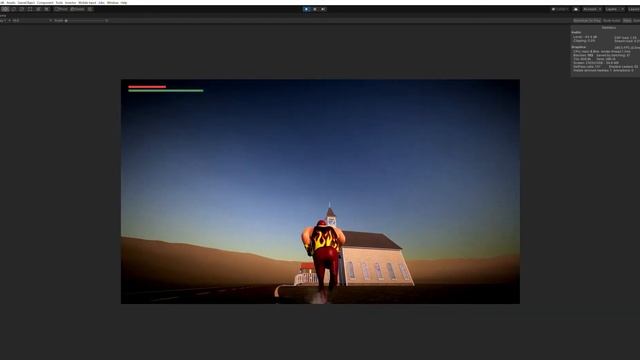This screenshot has width=640, height=360.
Task: Open the cloud Services icon
Action: pyautogui.click(x=576, y=9)
